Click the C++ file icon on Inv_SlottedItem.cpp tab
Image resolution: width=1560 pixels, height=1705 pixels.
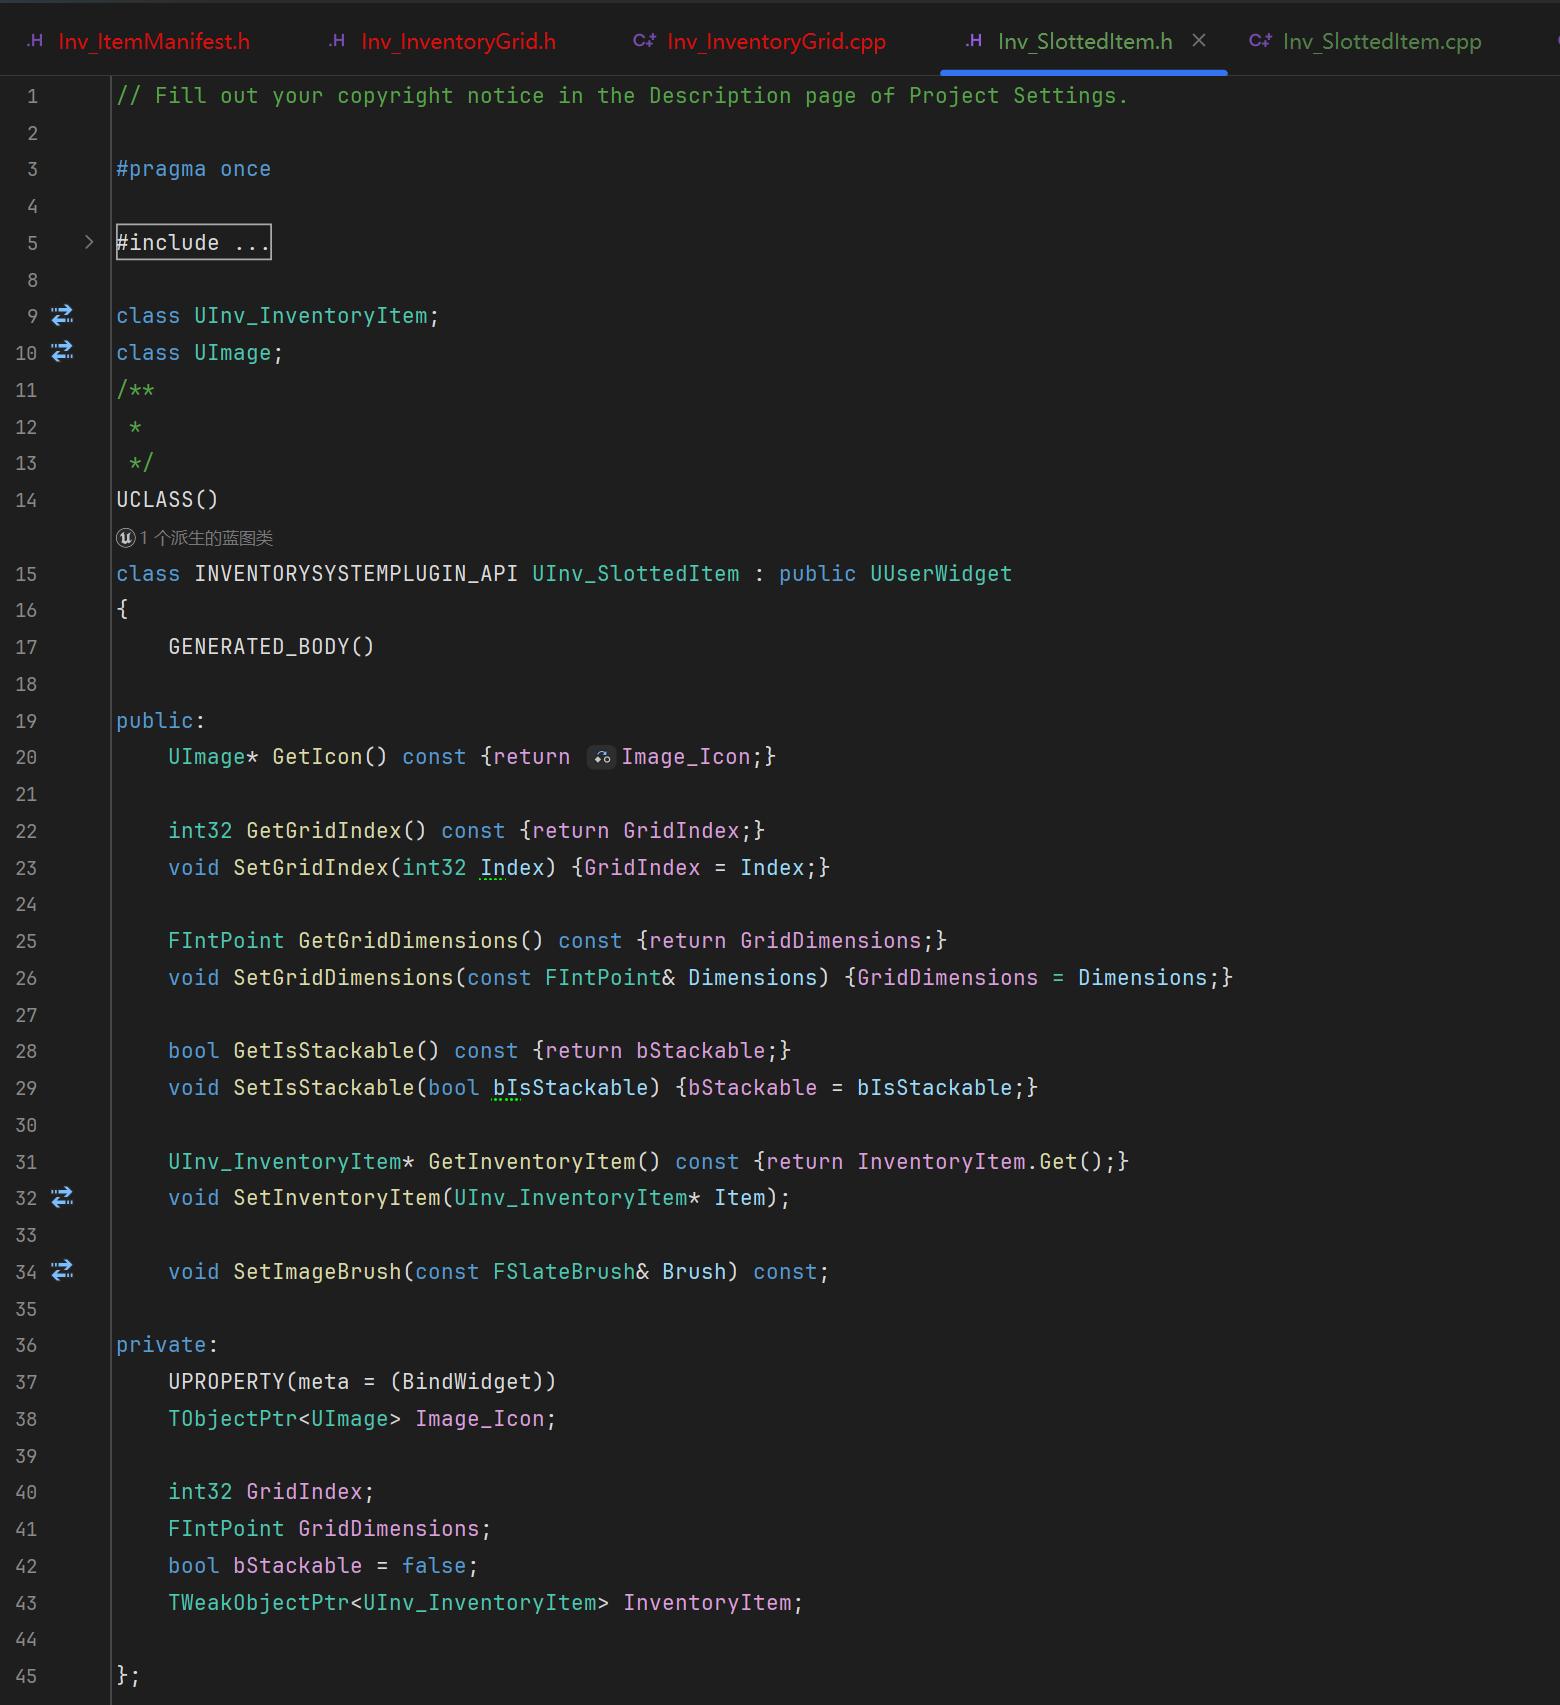click(1260, 41)
